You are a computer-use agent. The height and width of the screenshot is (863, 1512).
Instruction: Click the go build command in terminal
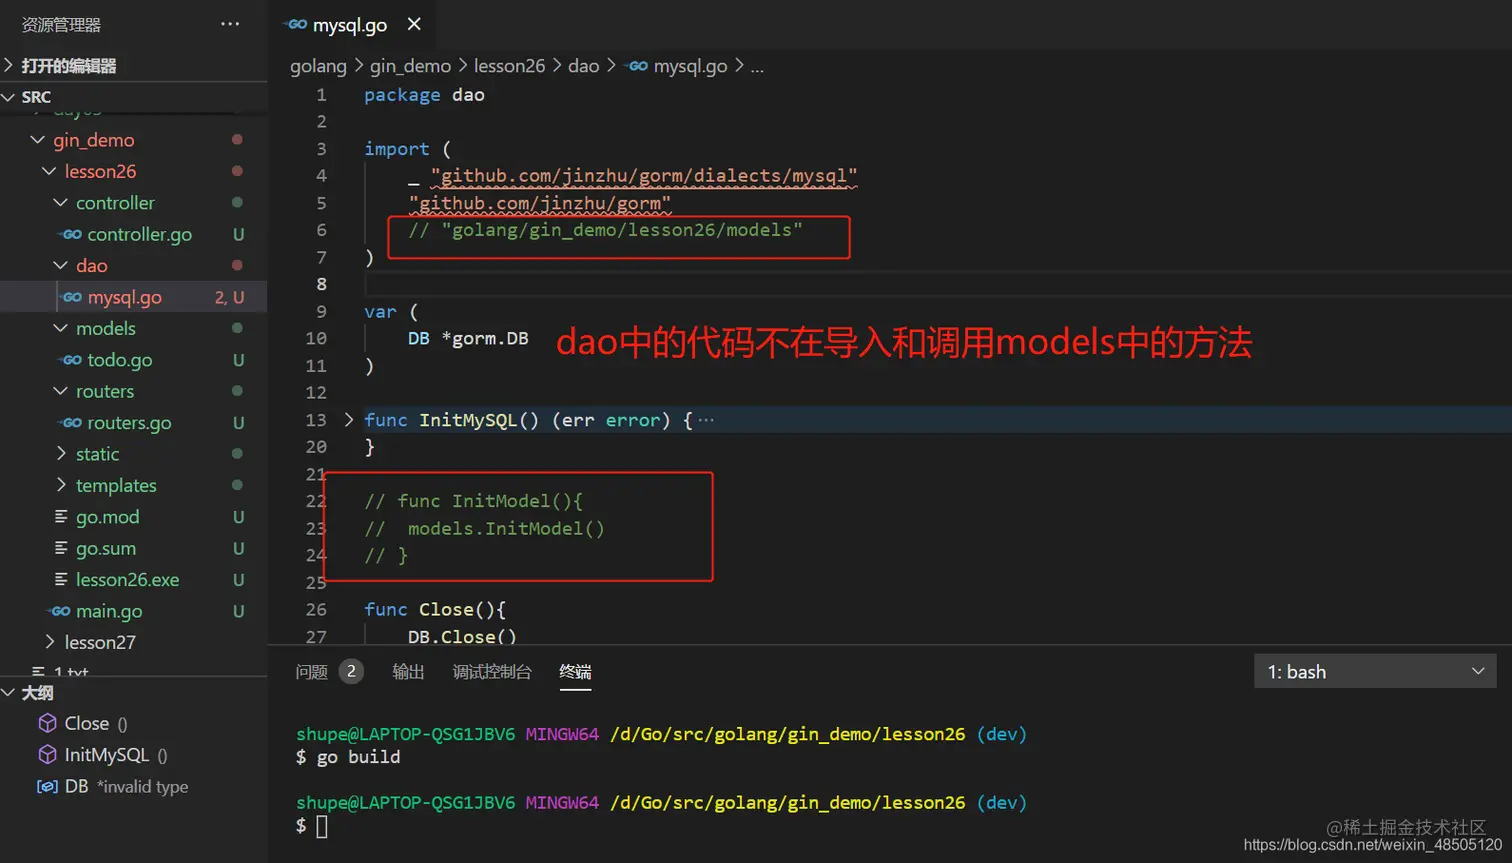coord(359,757)
